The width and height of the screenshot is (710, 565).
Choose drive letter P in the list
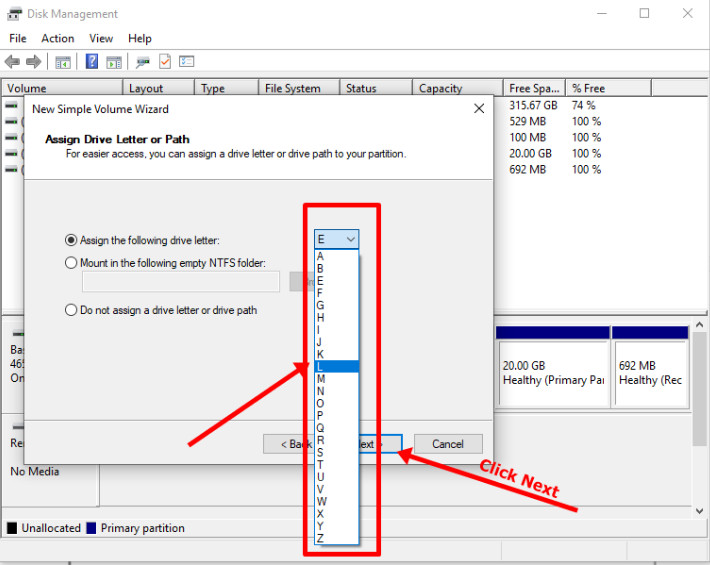tap(336, 415)
